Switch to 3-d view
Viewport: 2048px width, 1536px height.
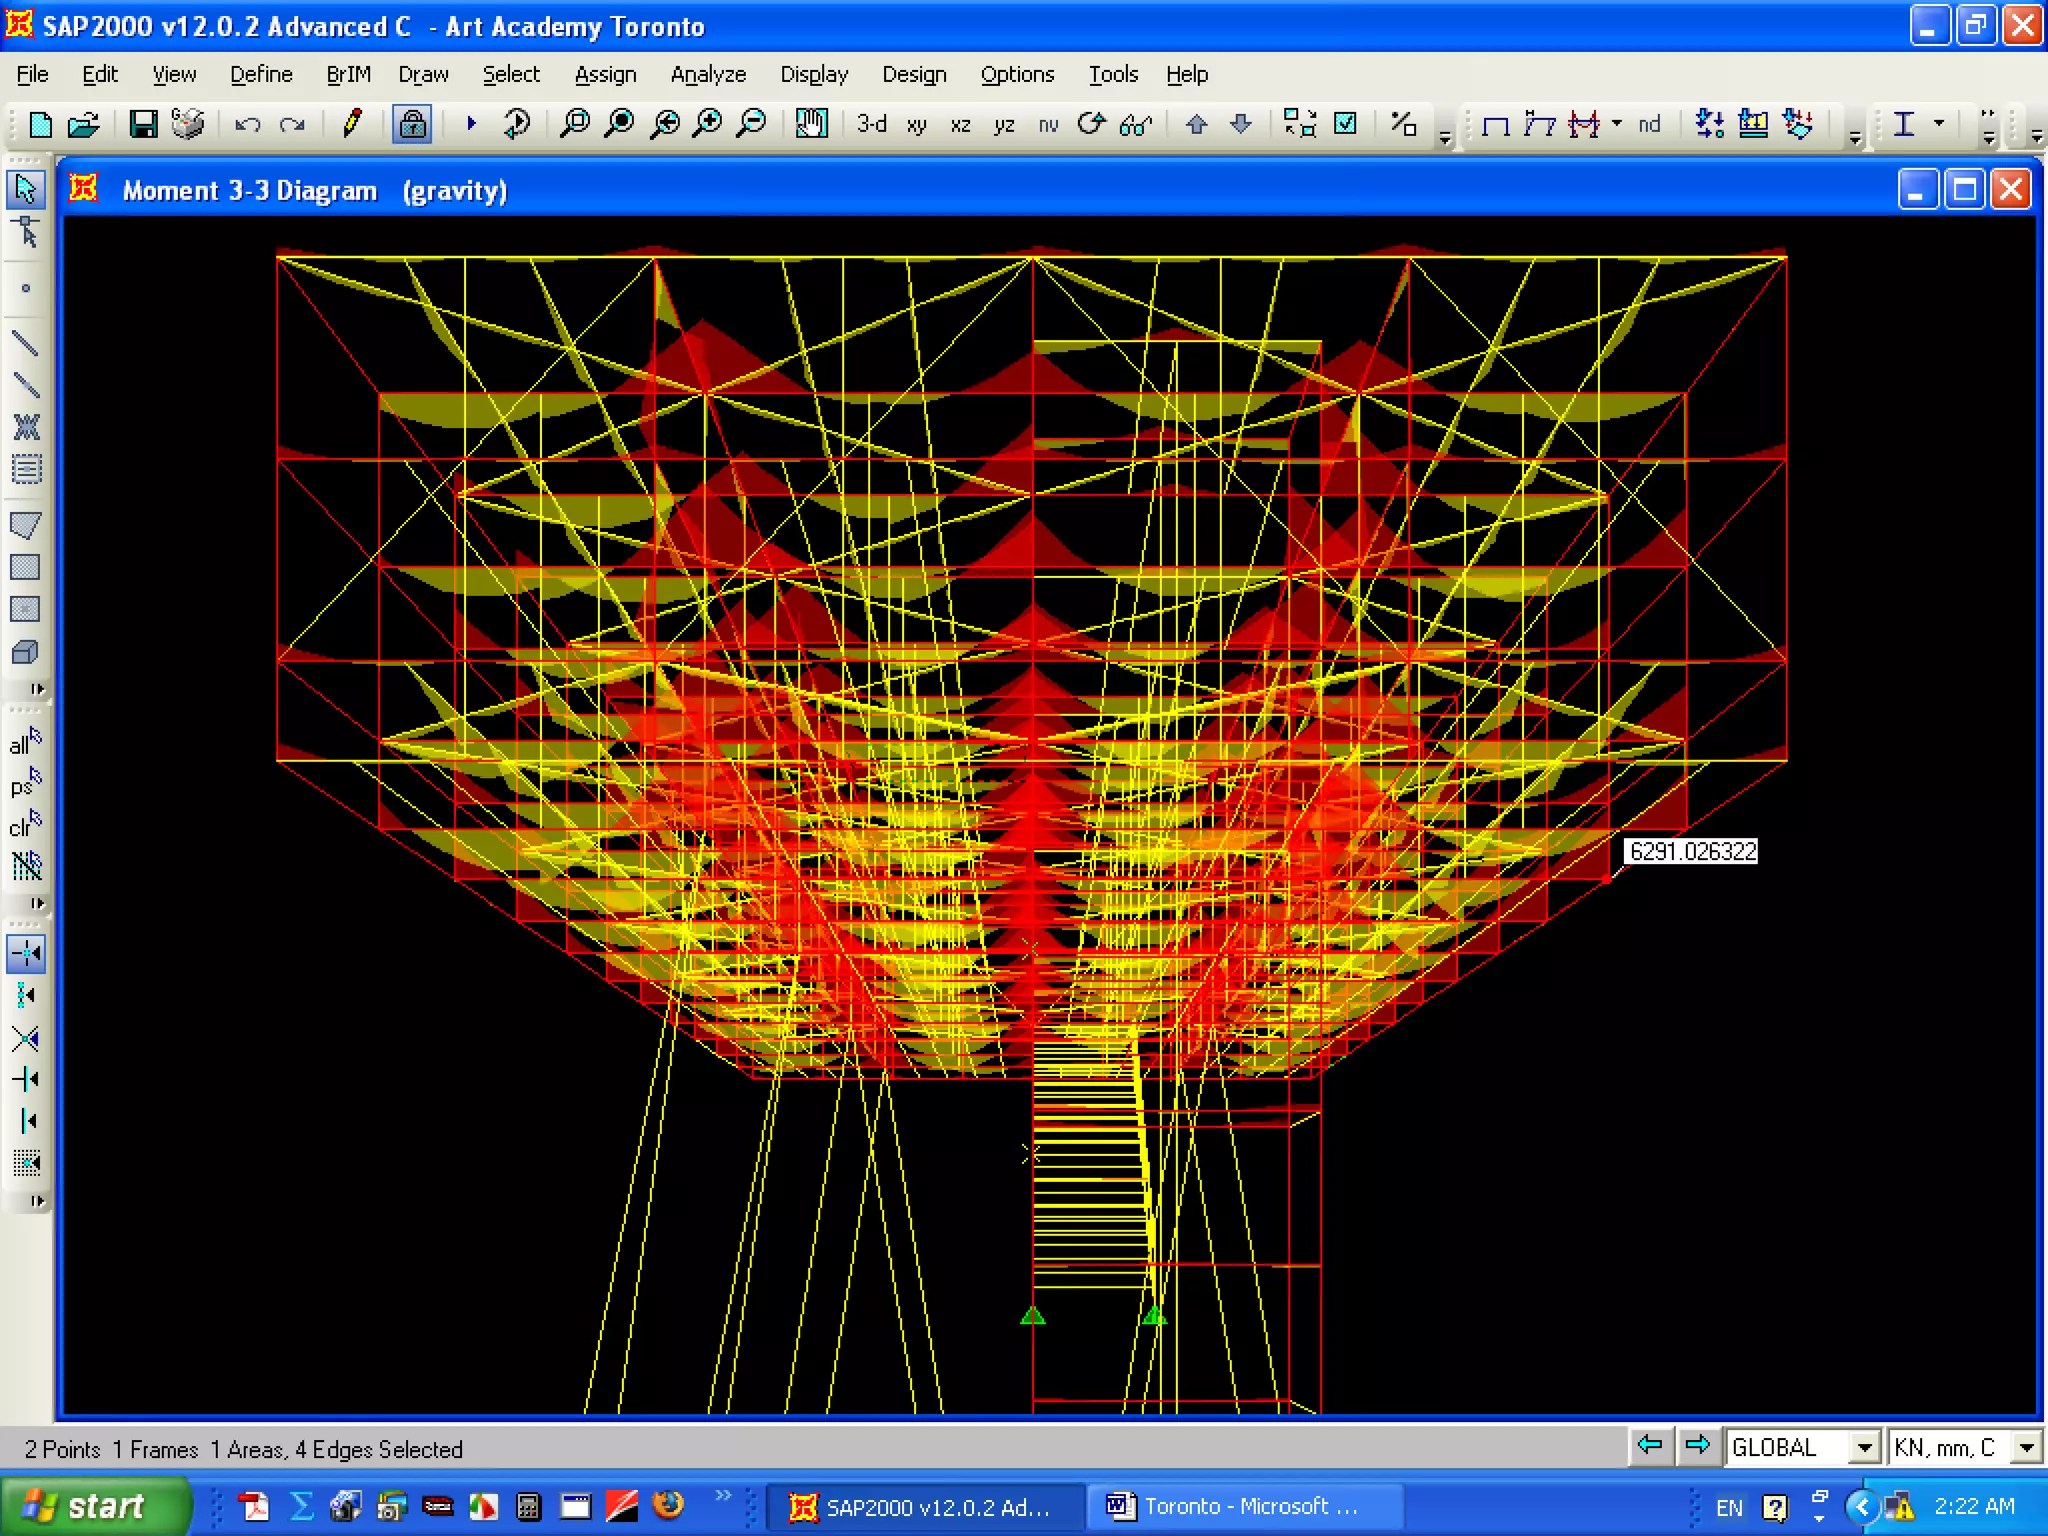click(871, 124)
